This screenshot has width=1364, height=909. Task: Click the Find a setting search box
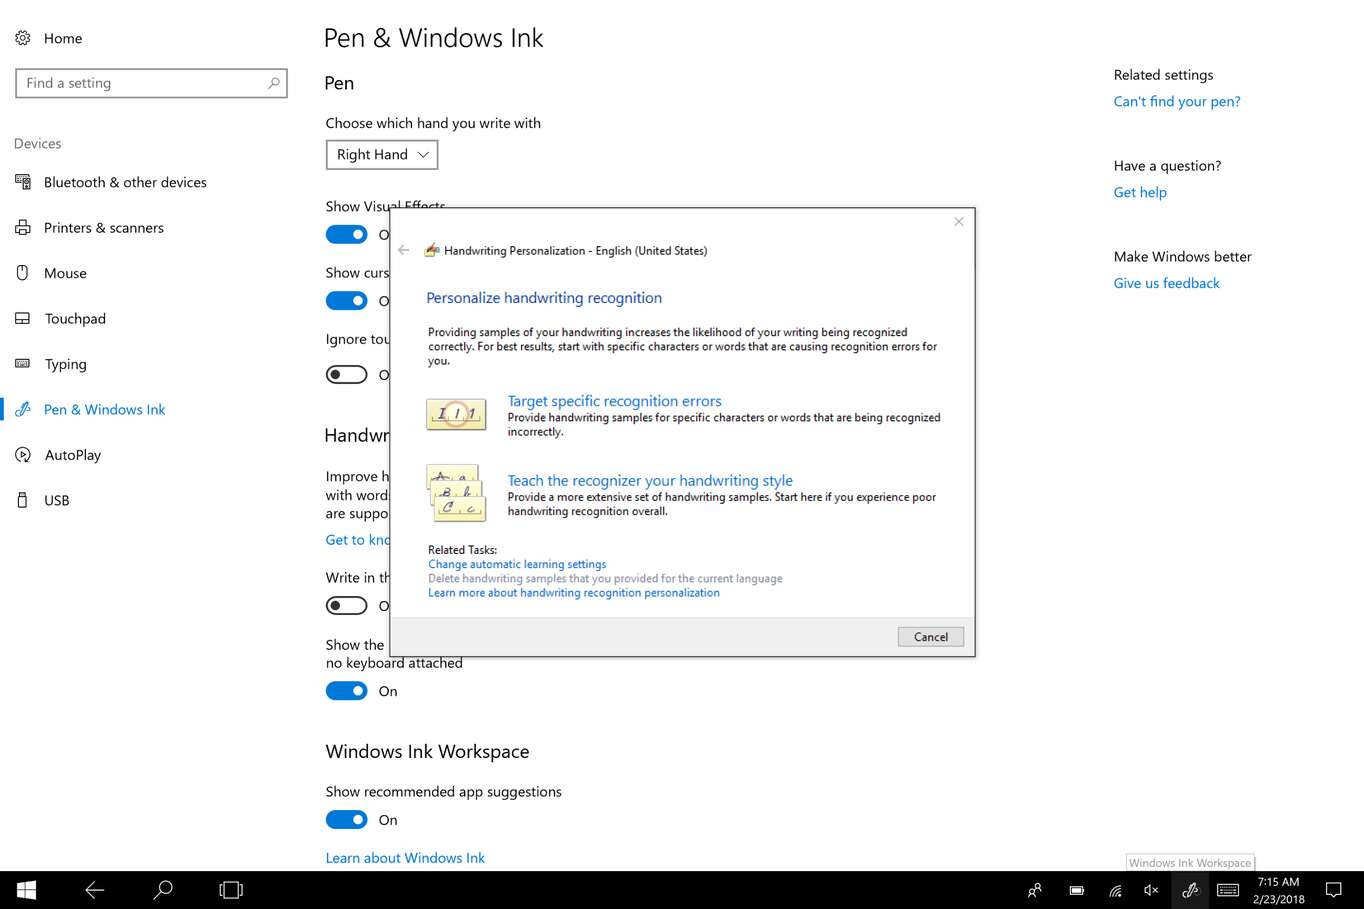(x=151, y=83)
